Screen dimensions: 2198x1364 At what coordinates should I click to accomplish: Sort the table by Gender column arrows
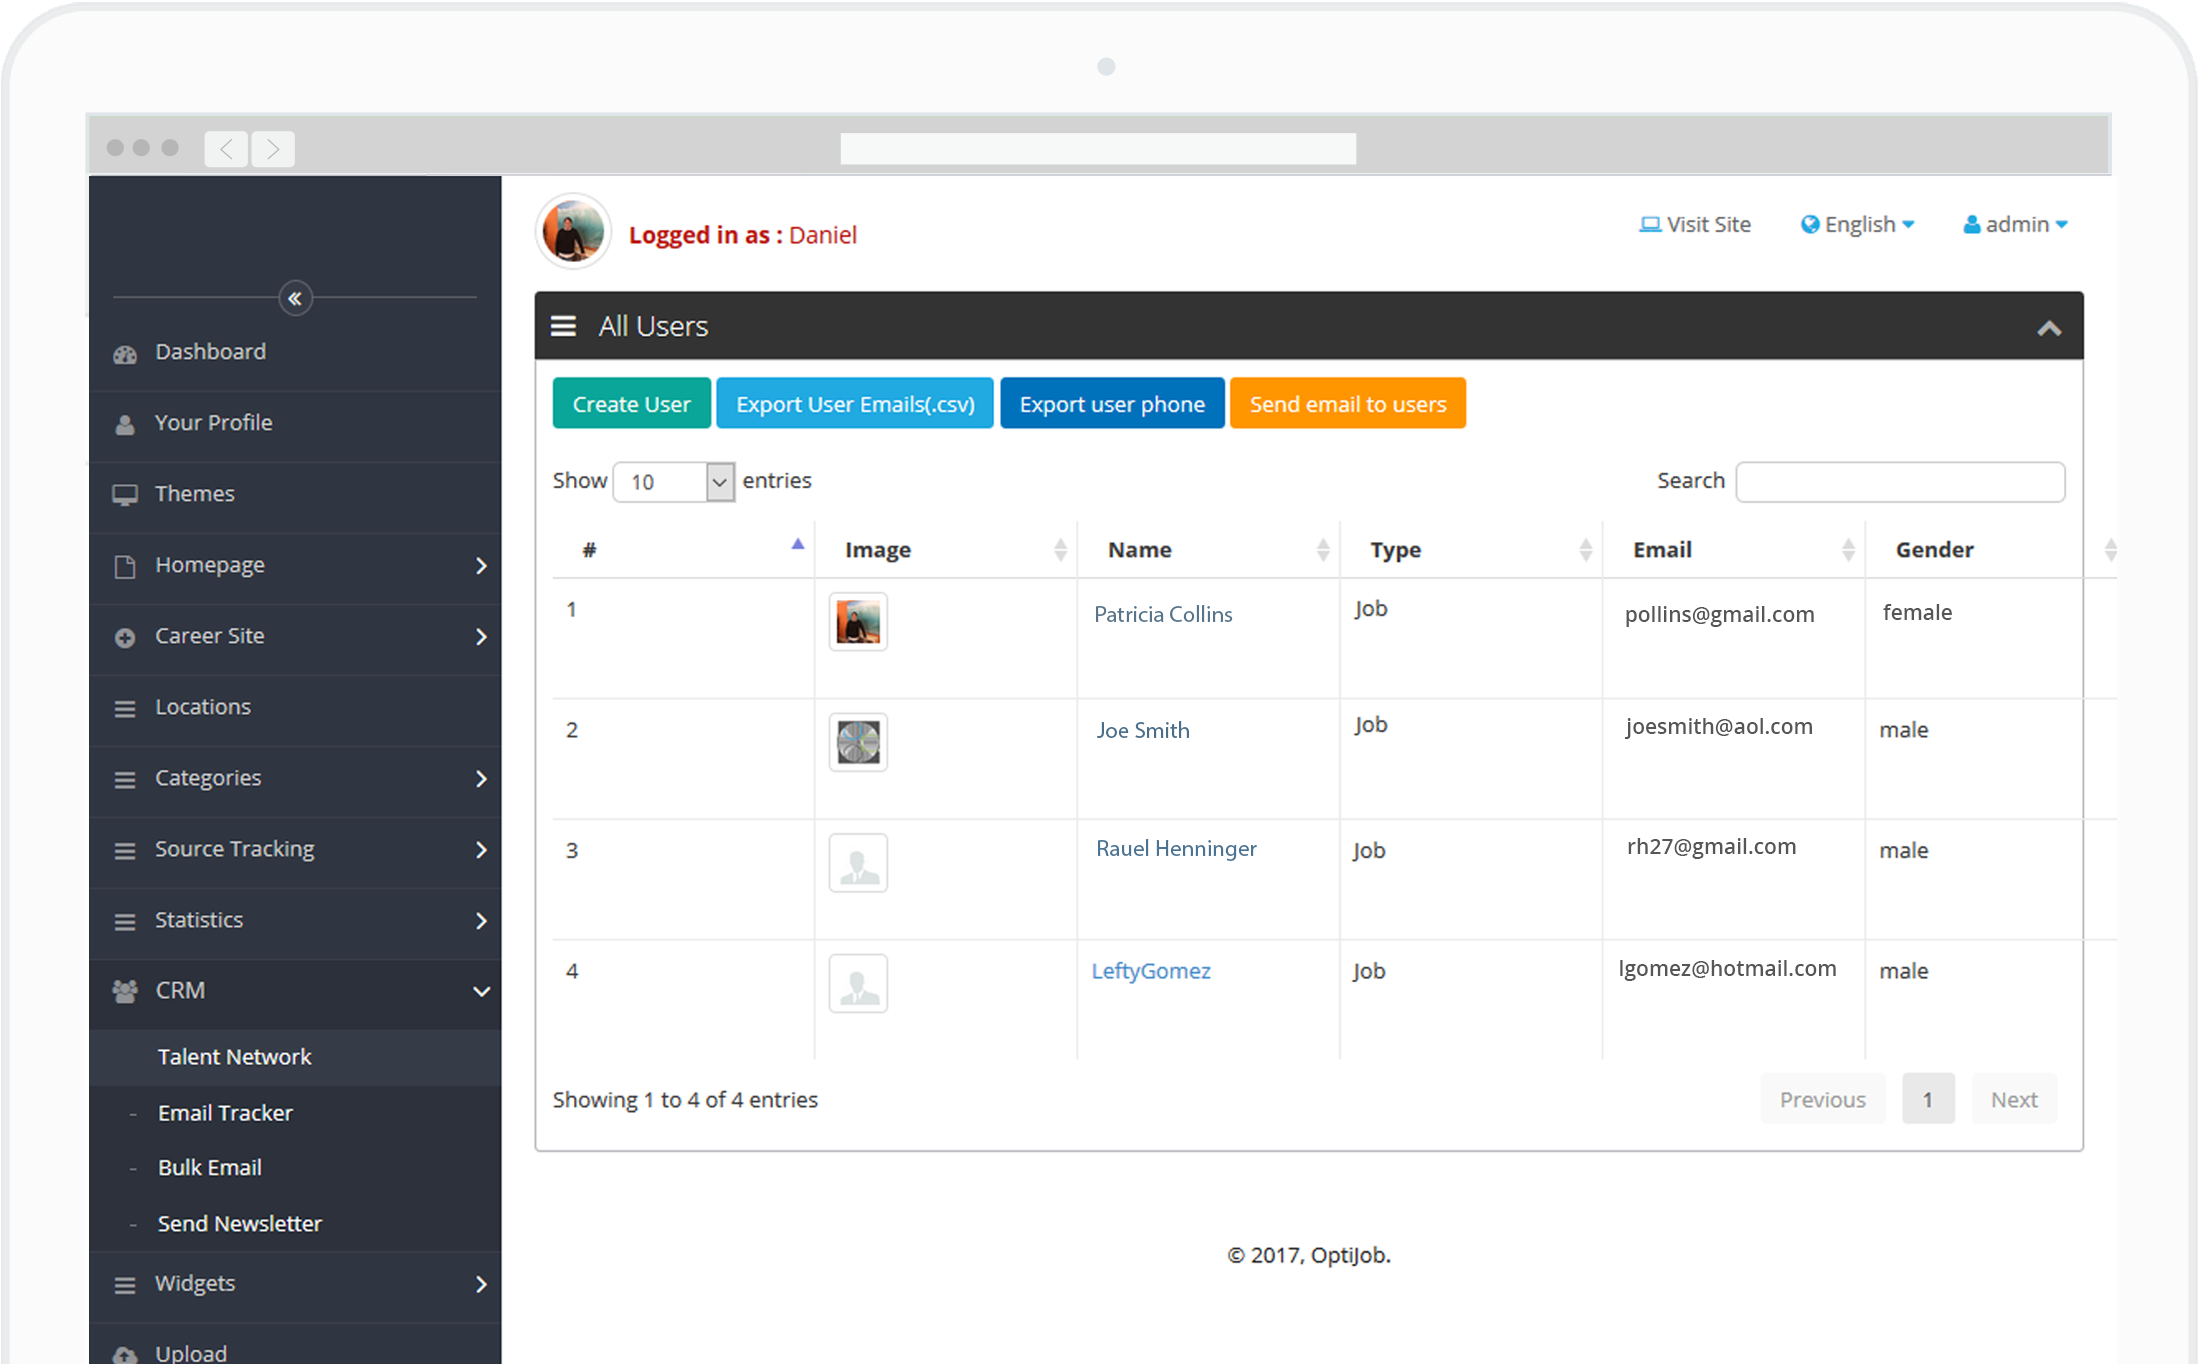click(x=2111, y=549)
